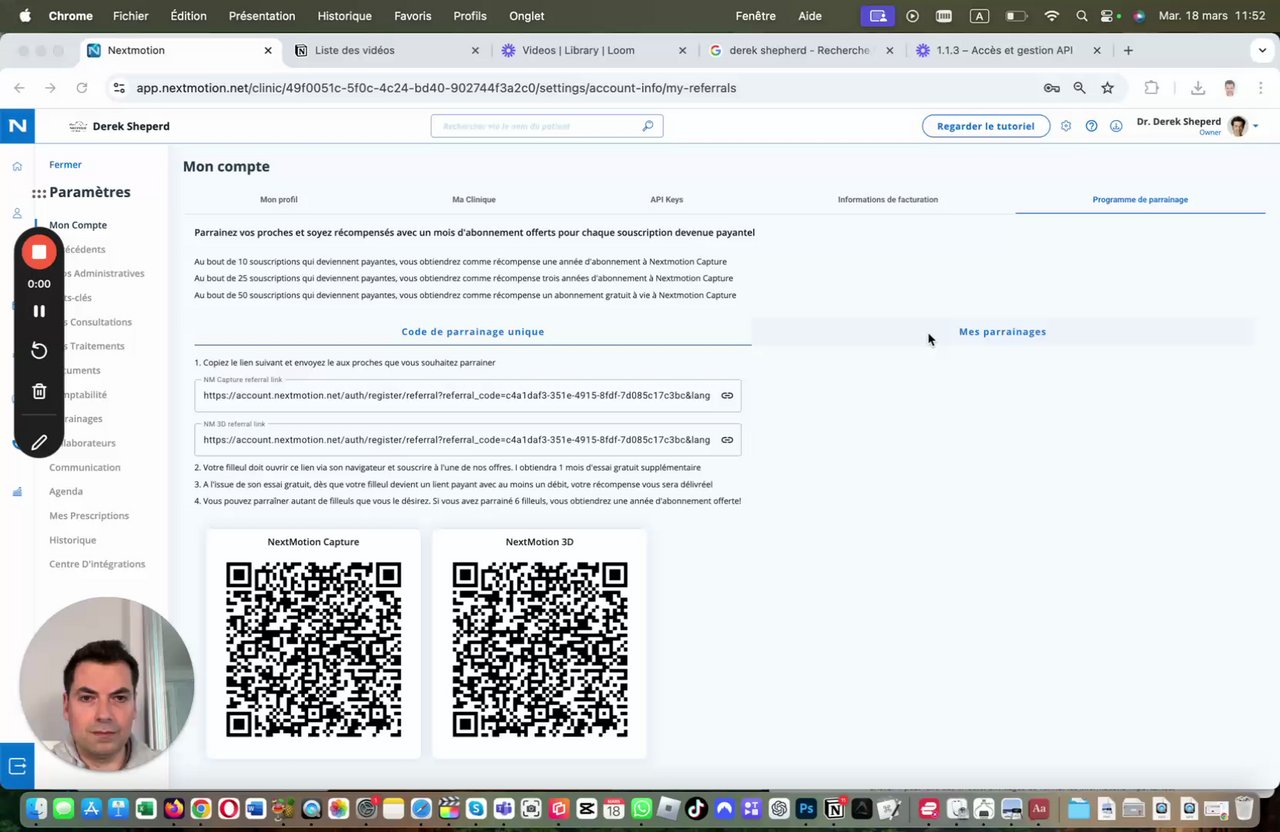Switch to Liste des vidéos browser tab

(389, 50)
